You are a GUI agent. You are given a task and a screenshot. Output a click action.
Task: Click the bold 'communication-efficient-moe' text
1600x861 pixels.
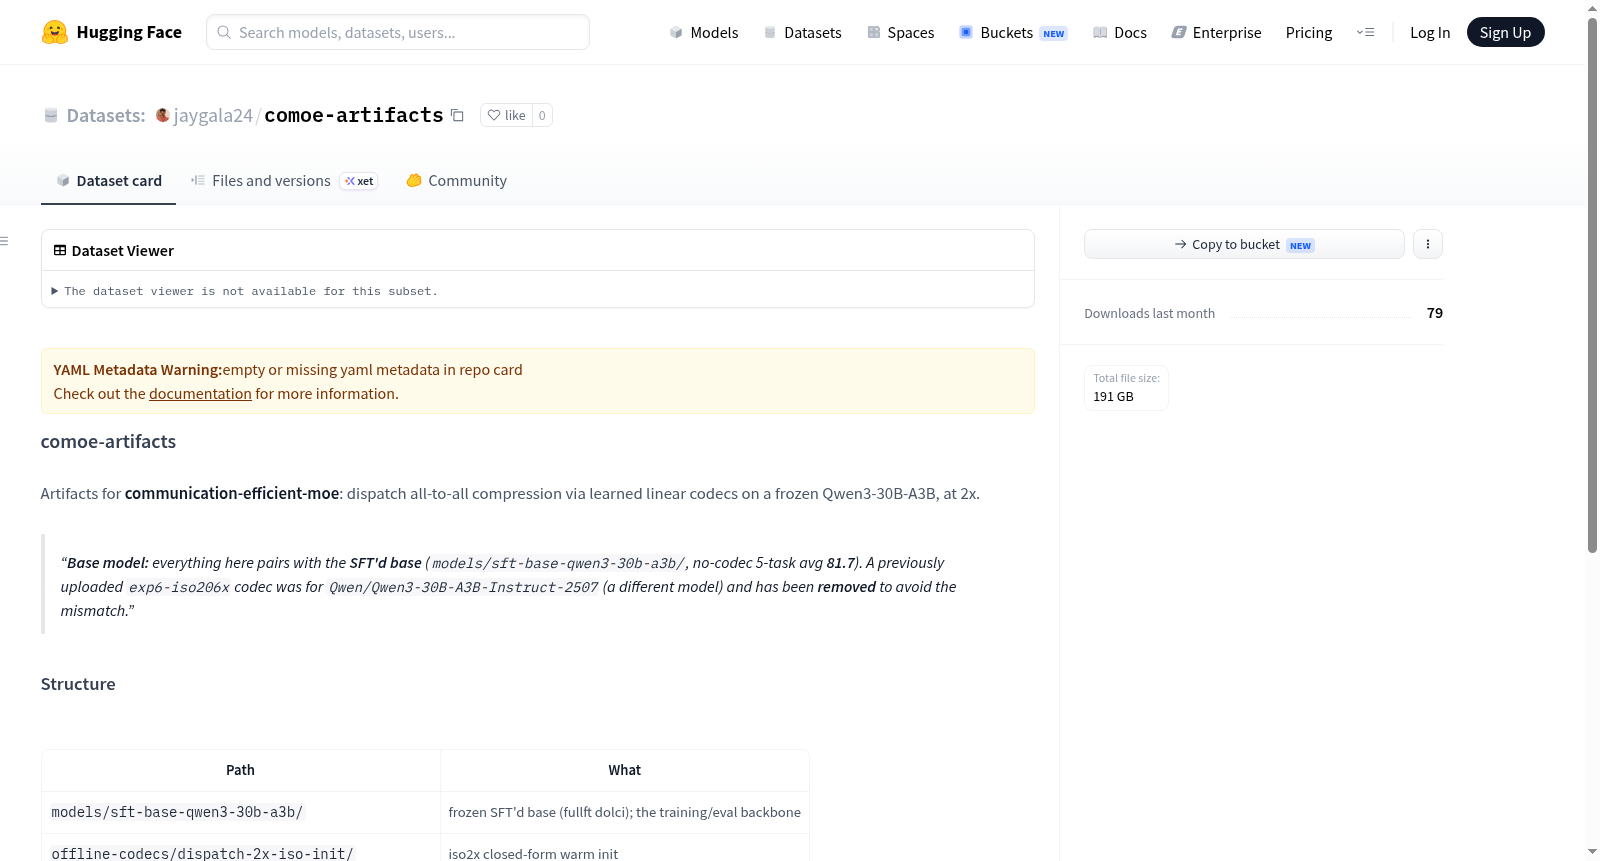tap(232, 494)
